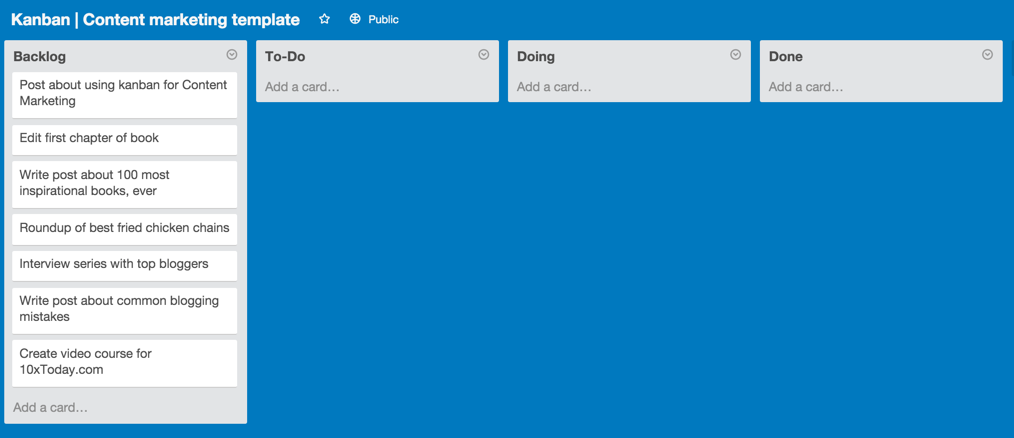Add a card to the Doing list
Viewport: 1014px width, 438px height.
(x=554, y=87)
